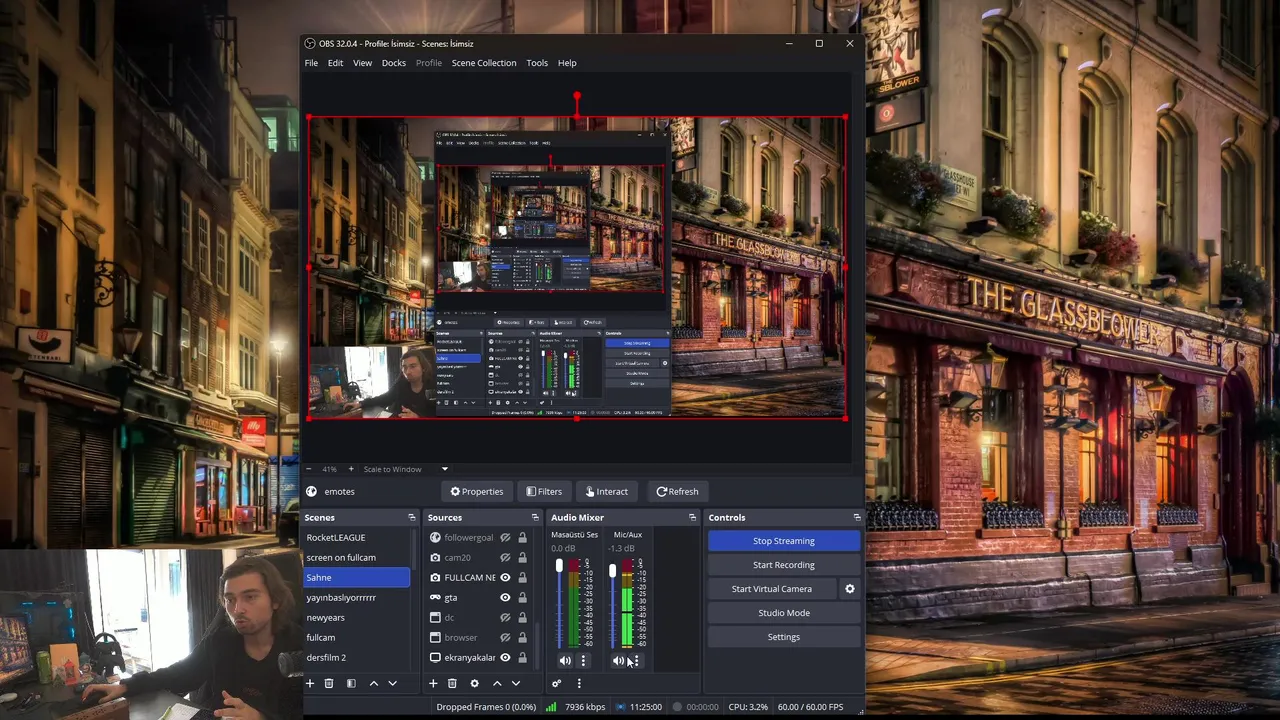Open virtual camera configuration gear
Screen dimensions: 1280x720
pos(850,589)
